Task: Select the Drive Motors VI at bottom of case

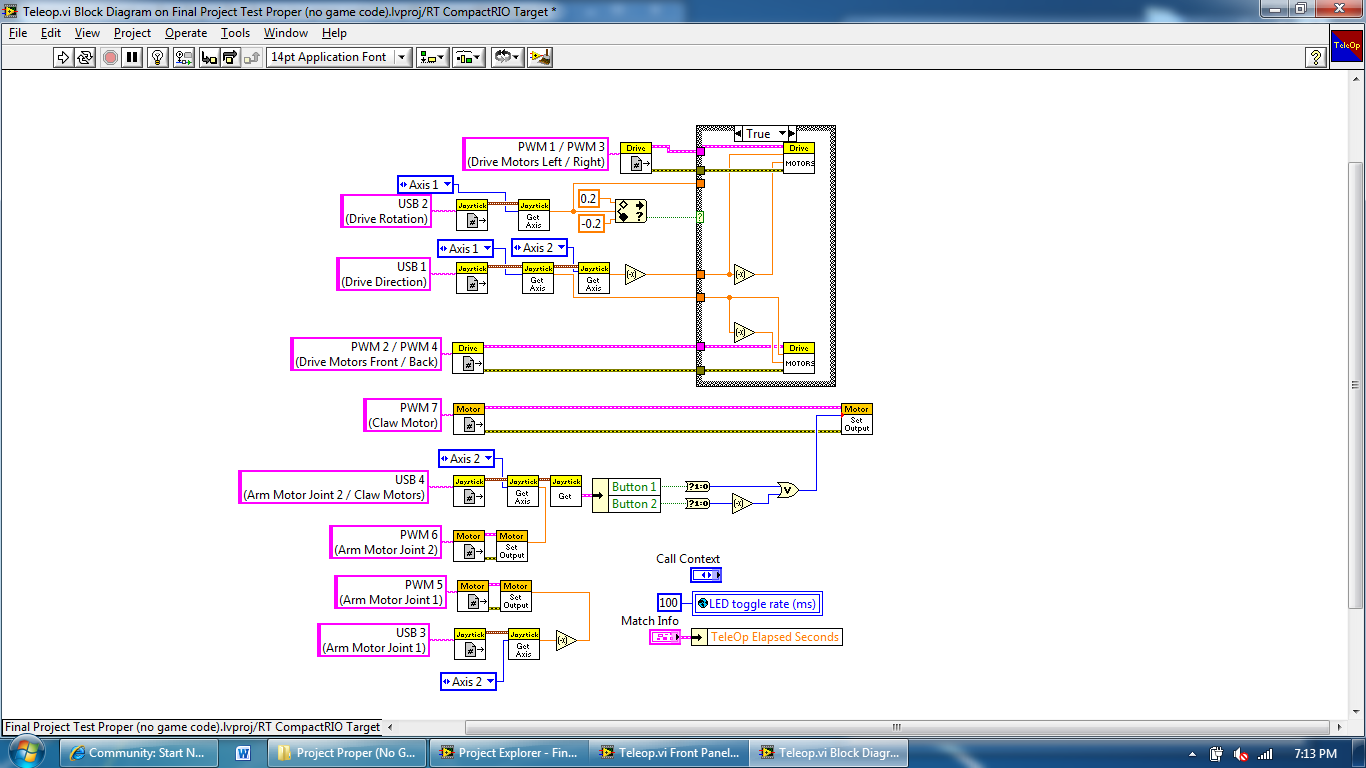Action: (799, 358)
